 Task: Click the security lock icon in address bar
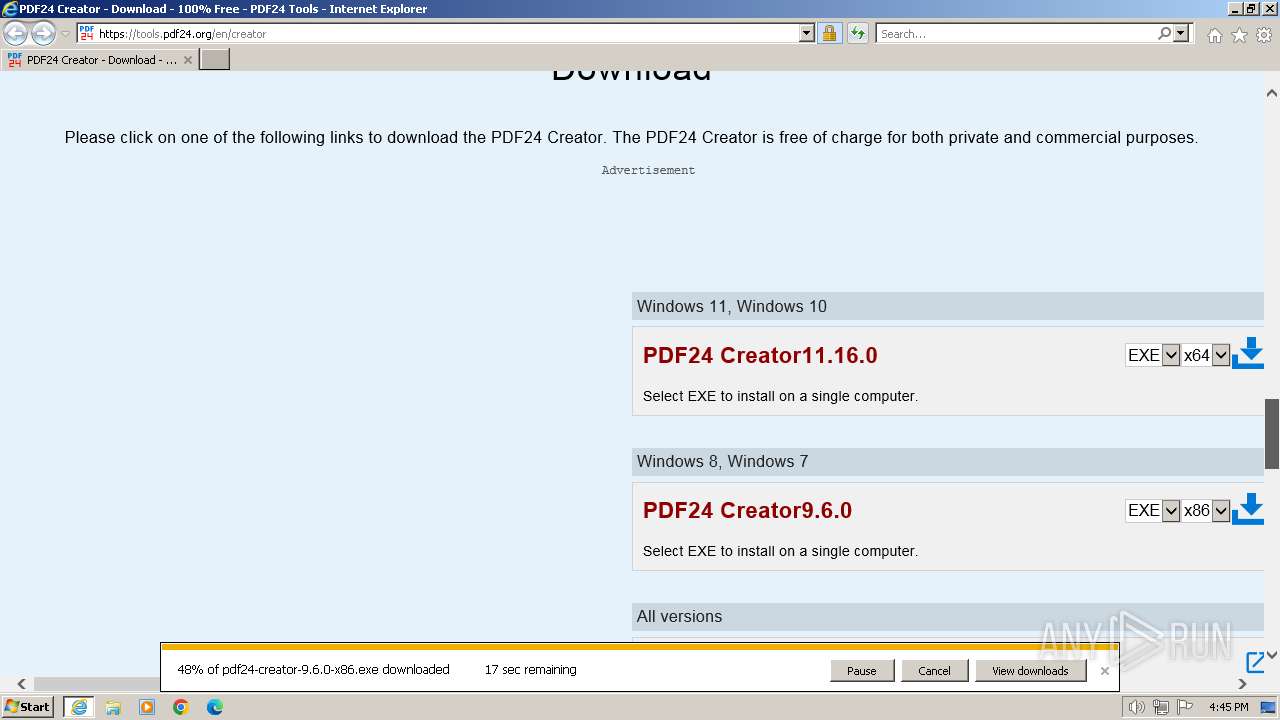[829, 34]
